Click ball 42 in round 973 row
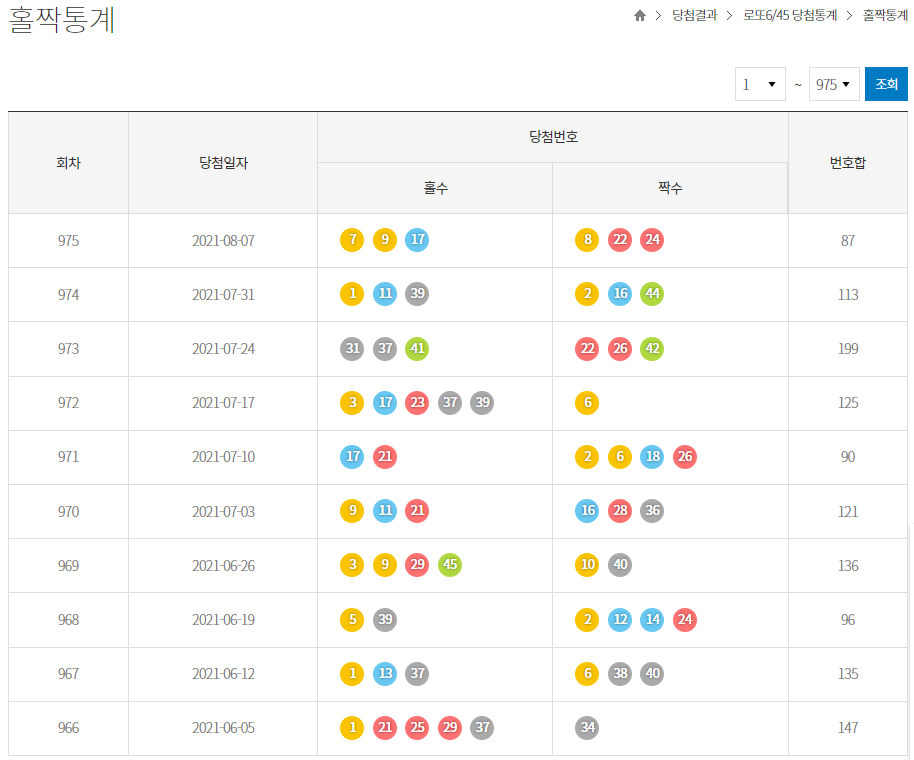The height and width of the screenshot is (760, 914). [652, 349]
